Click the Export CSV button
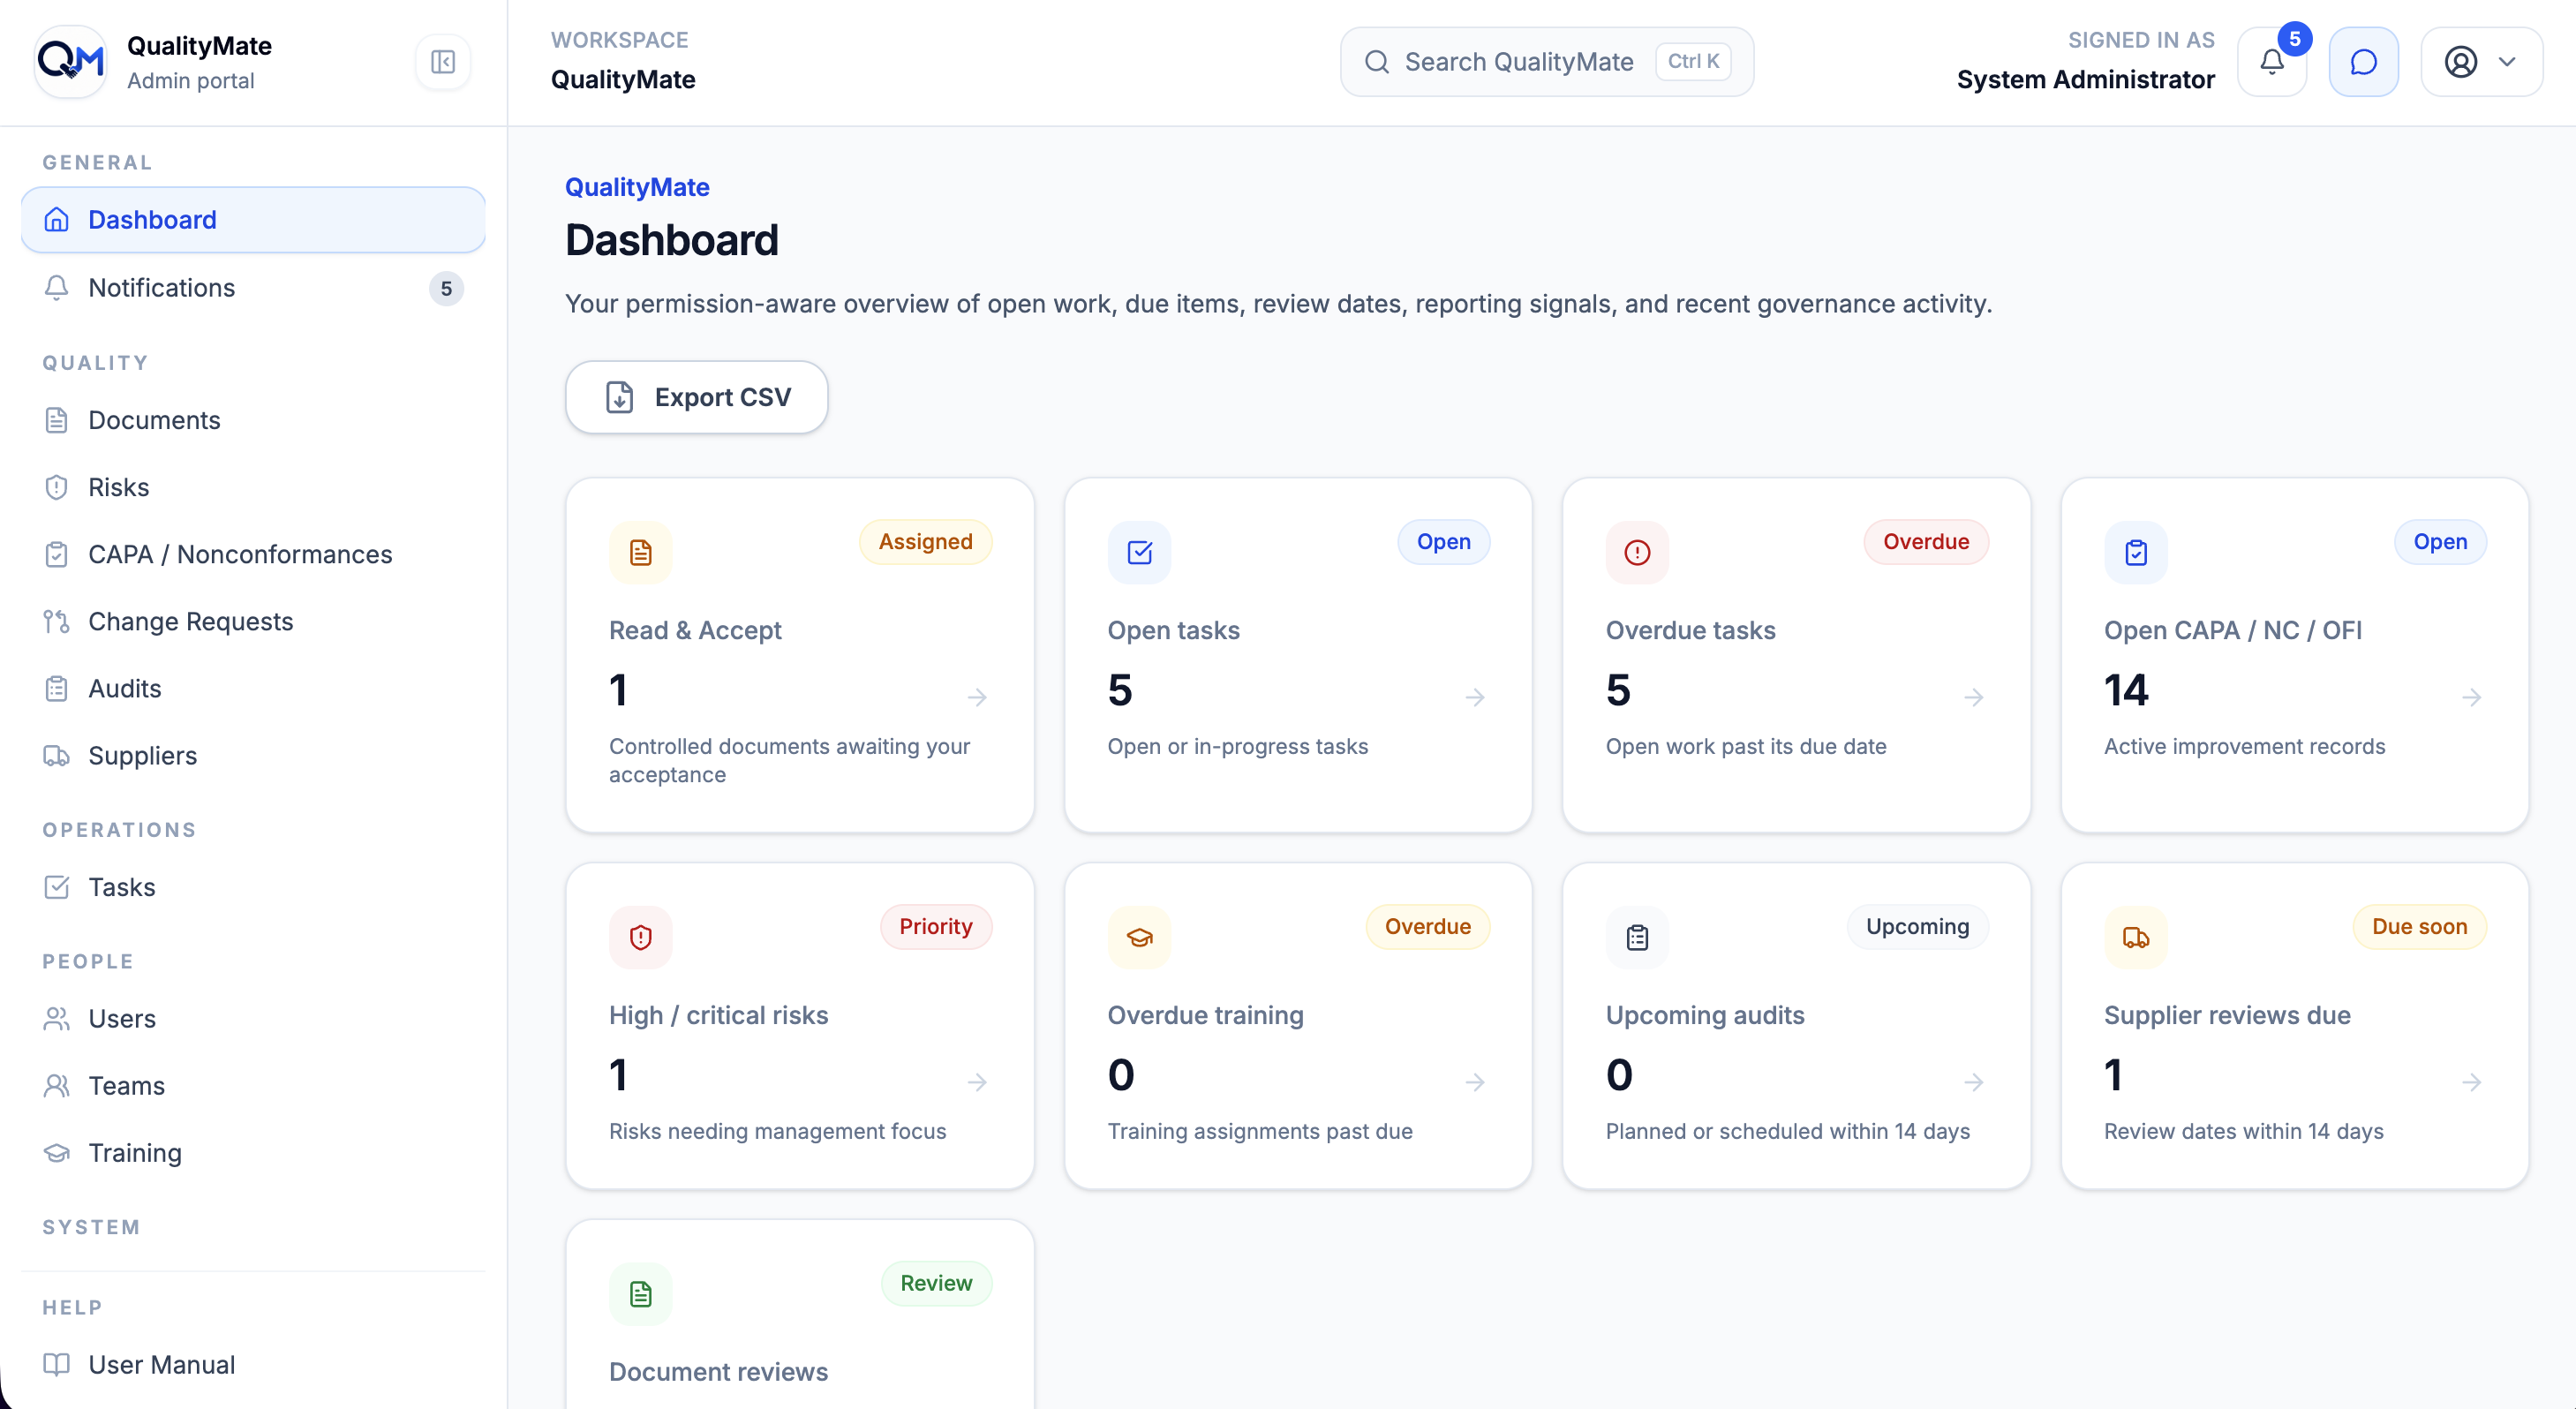Screen dimensions: 2576x1409 pyautogui.click(x=697, y=397)
